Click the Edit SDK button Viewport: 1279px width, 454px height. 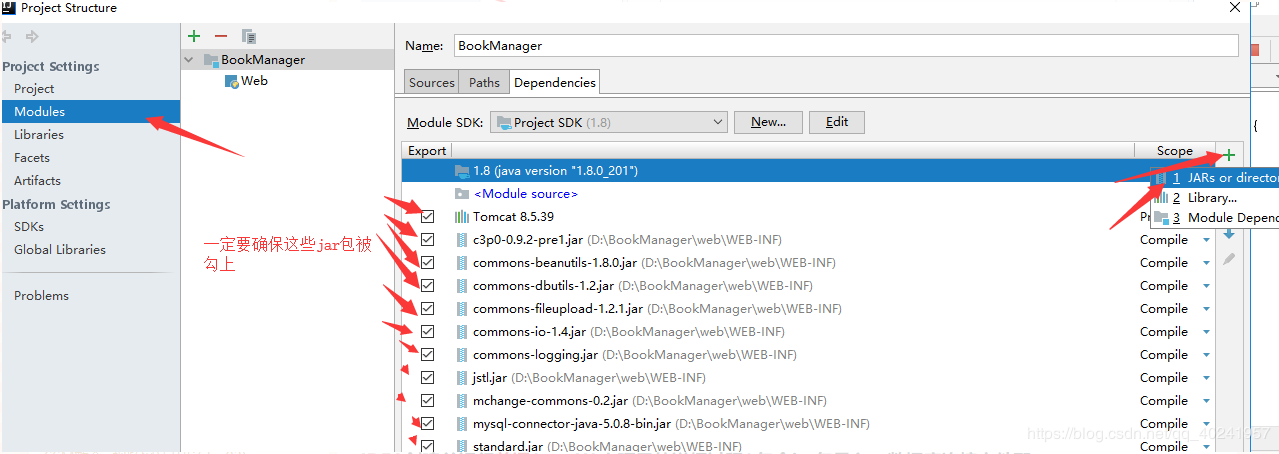(837, 122)
